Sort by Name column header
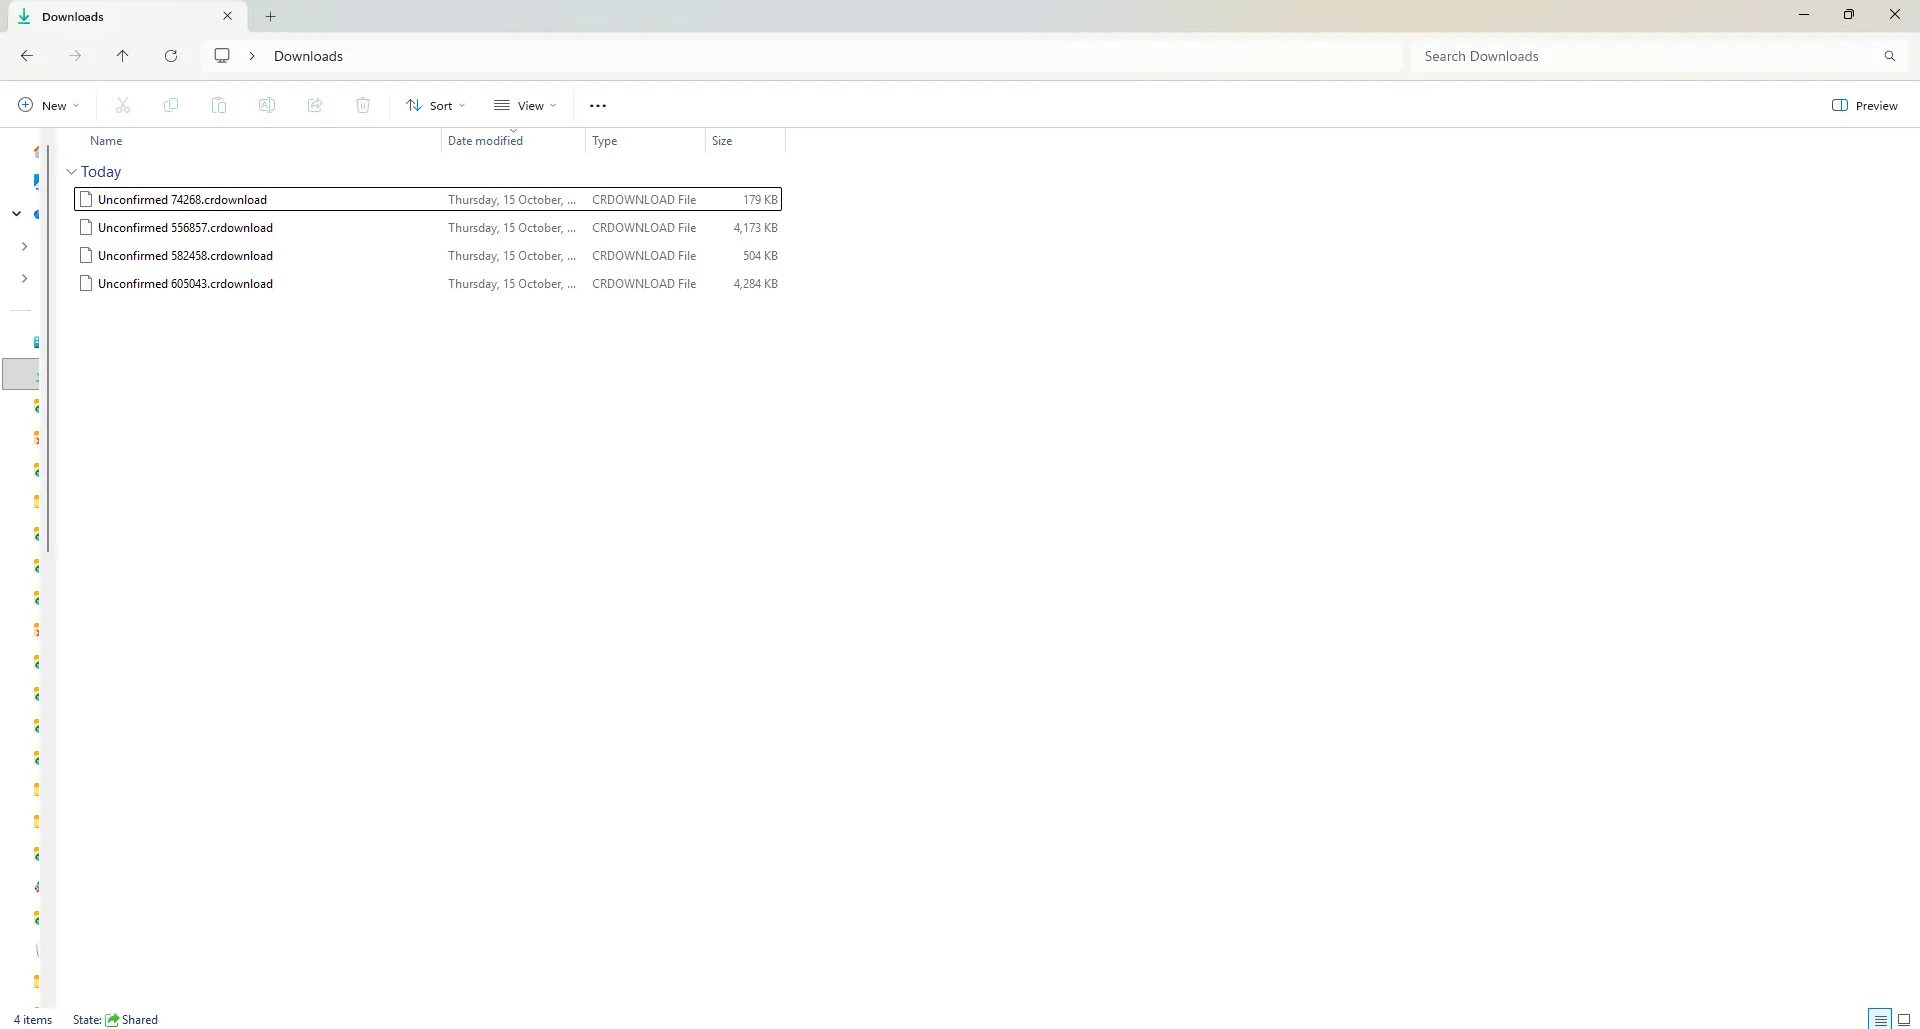The height and width of the screenshot is (1029, 1920). 106,141
